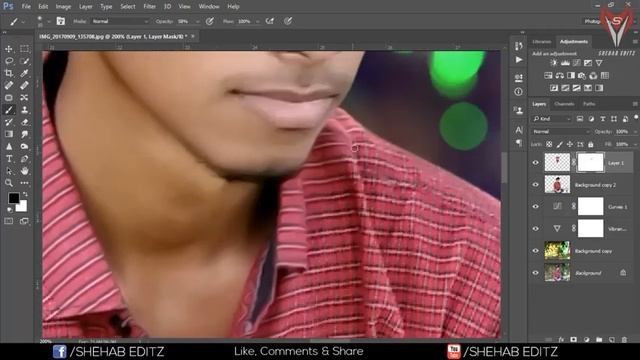Open the History panel icon
The width and height of the screenshot is (640, 360).
[x=519, y=46]
